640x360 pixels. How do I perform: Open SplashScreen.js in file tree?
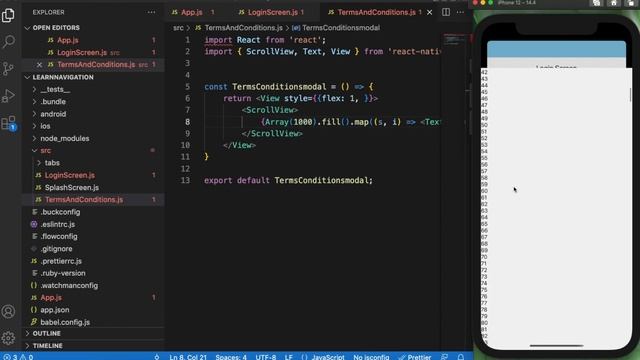click(71, 187)
